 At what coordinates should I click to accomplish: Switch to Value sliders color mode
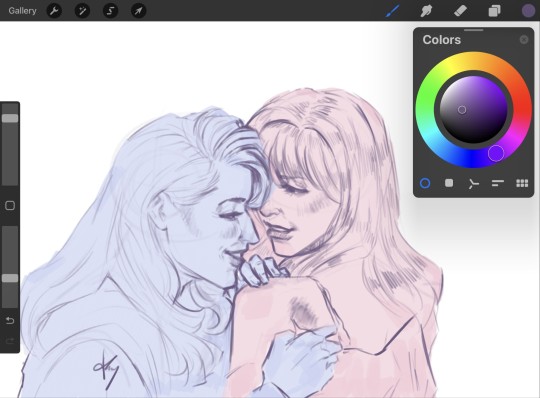pos(498,183)
